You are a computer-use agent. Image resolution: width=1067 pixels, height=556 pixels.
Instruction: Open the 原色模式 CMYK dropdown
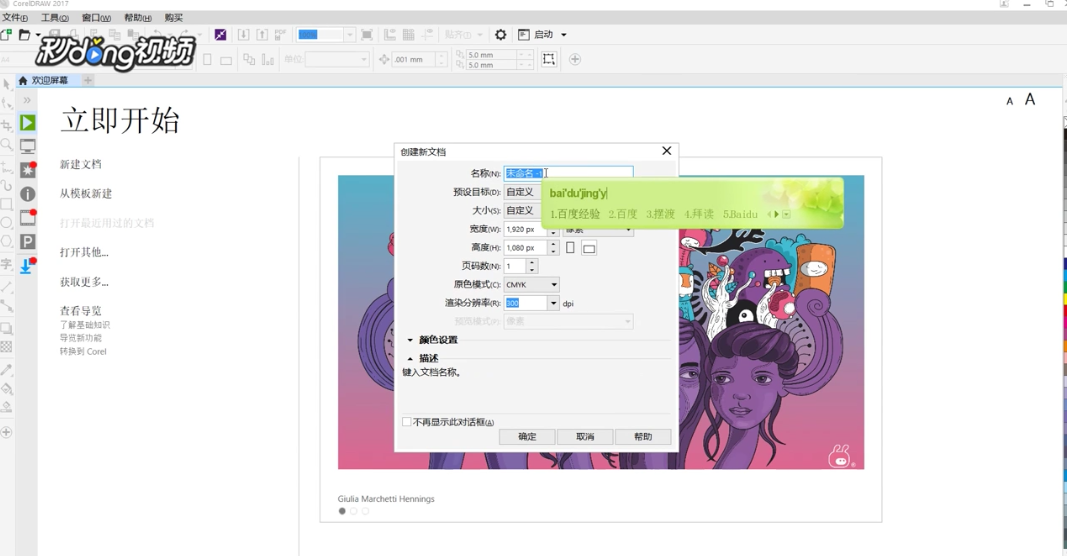531,284
